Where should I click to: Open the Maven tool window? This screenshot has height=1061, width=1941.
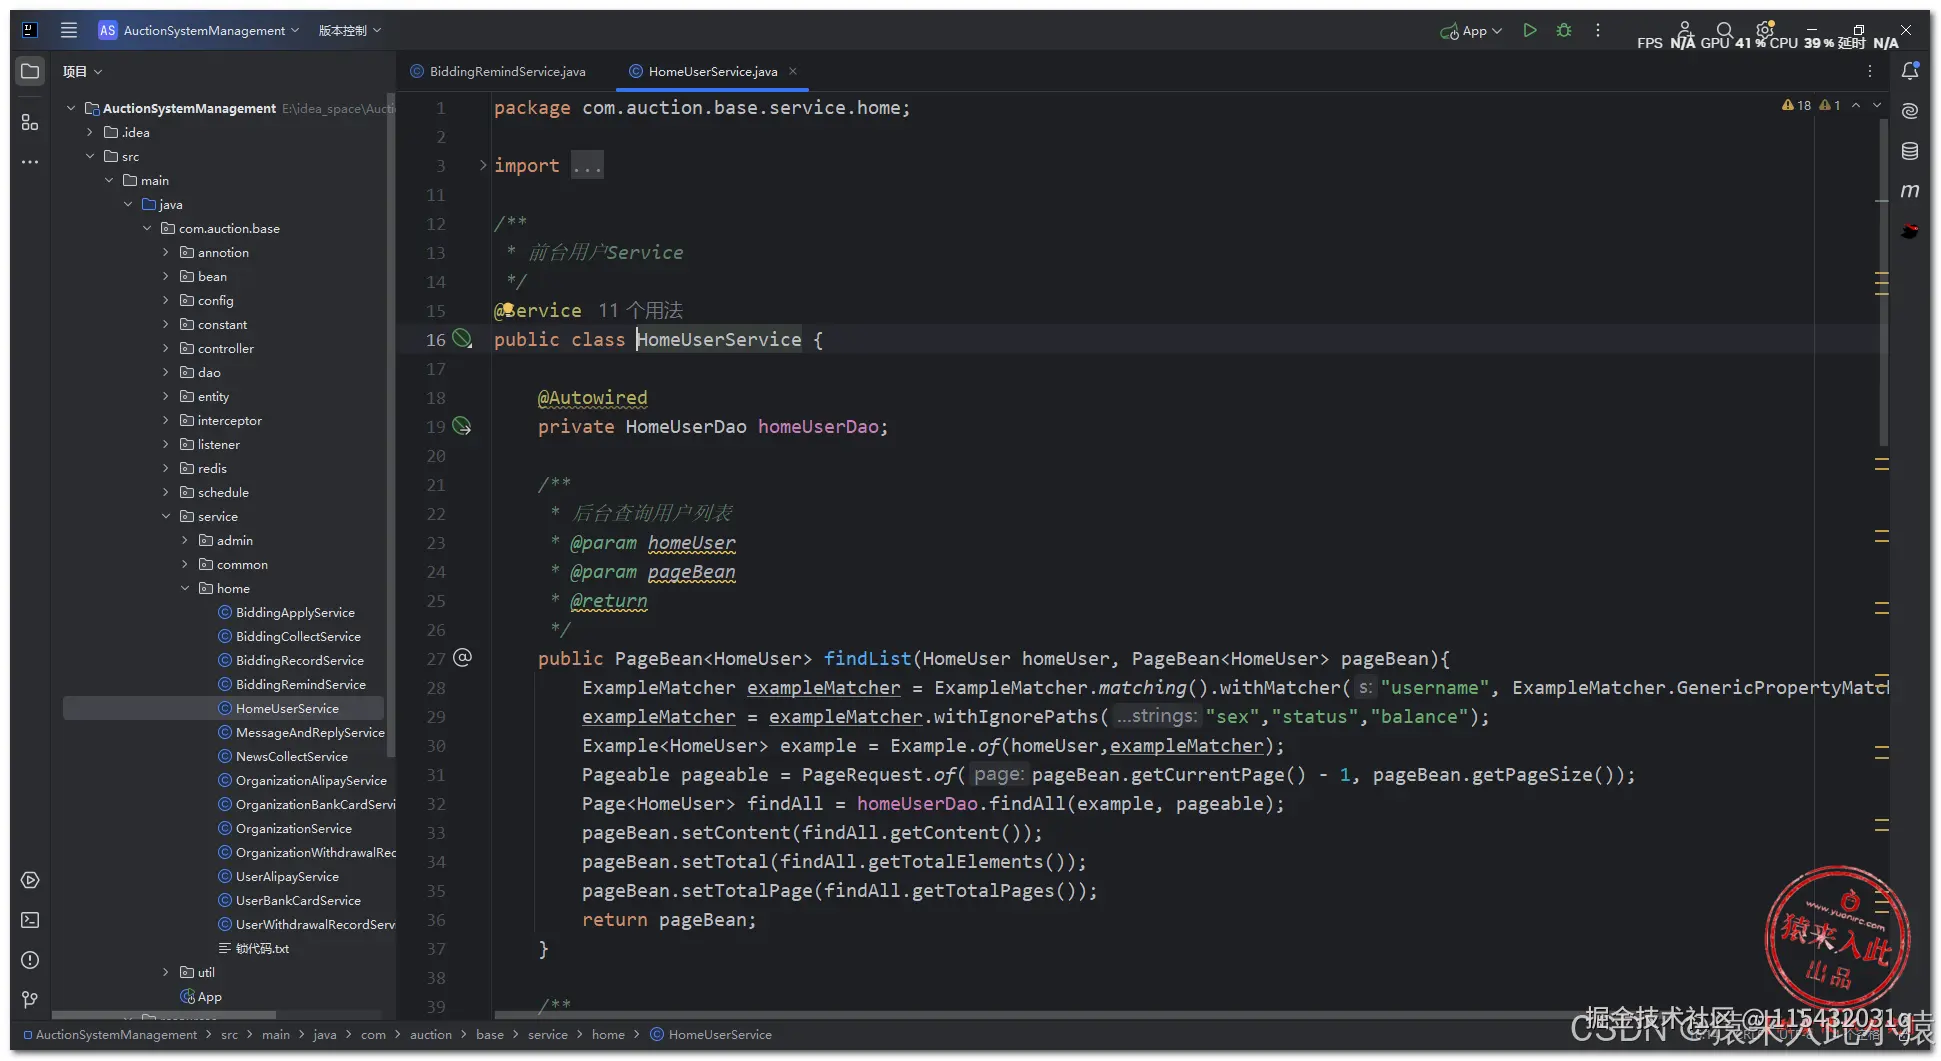(1909, 191)
